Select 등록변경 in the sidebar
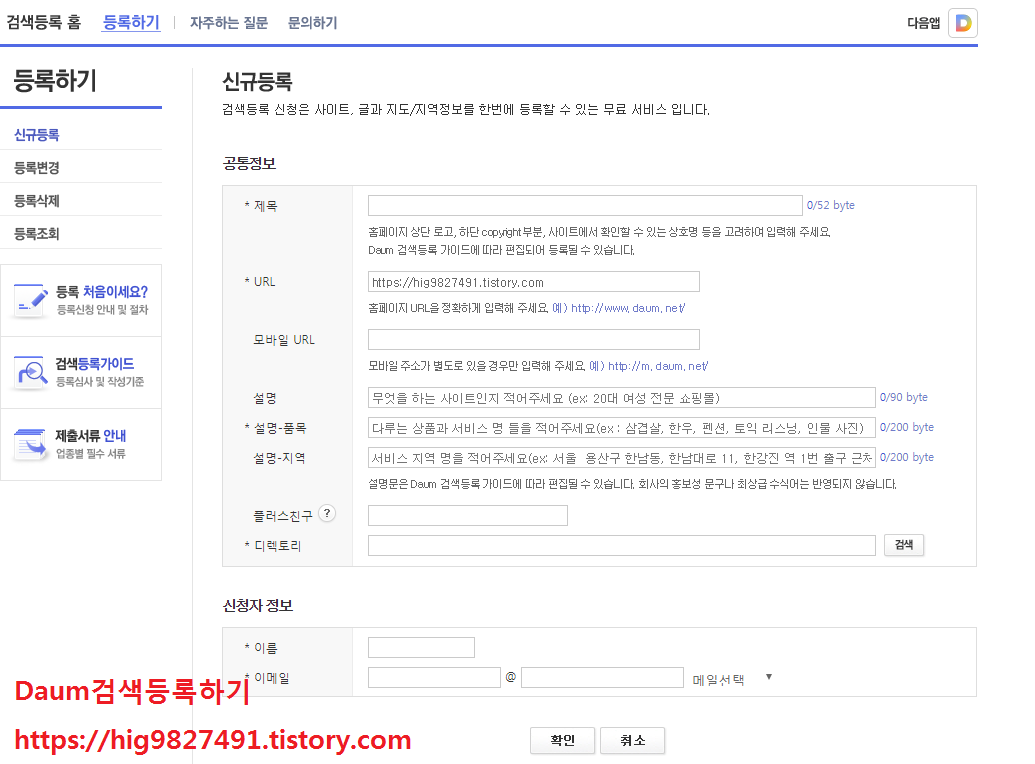The width and height of the screenshot is (1035, 764). [x=37, y=168]
